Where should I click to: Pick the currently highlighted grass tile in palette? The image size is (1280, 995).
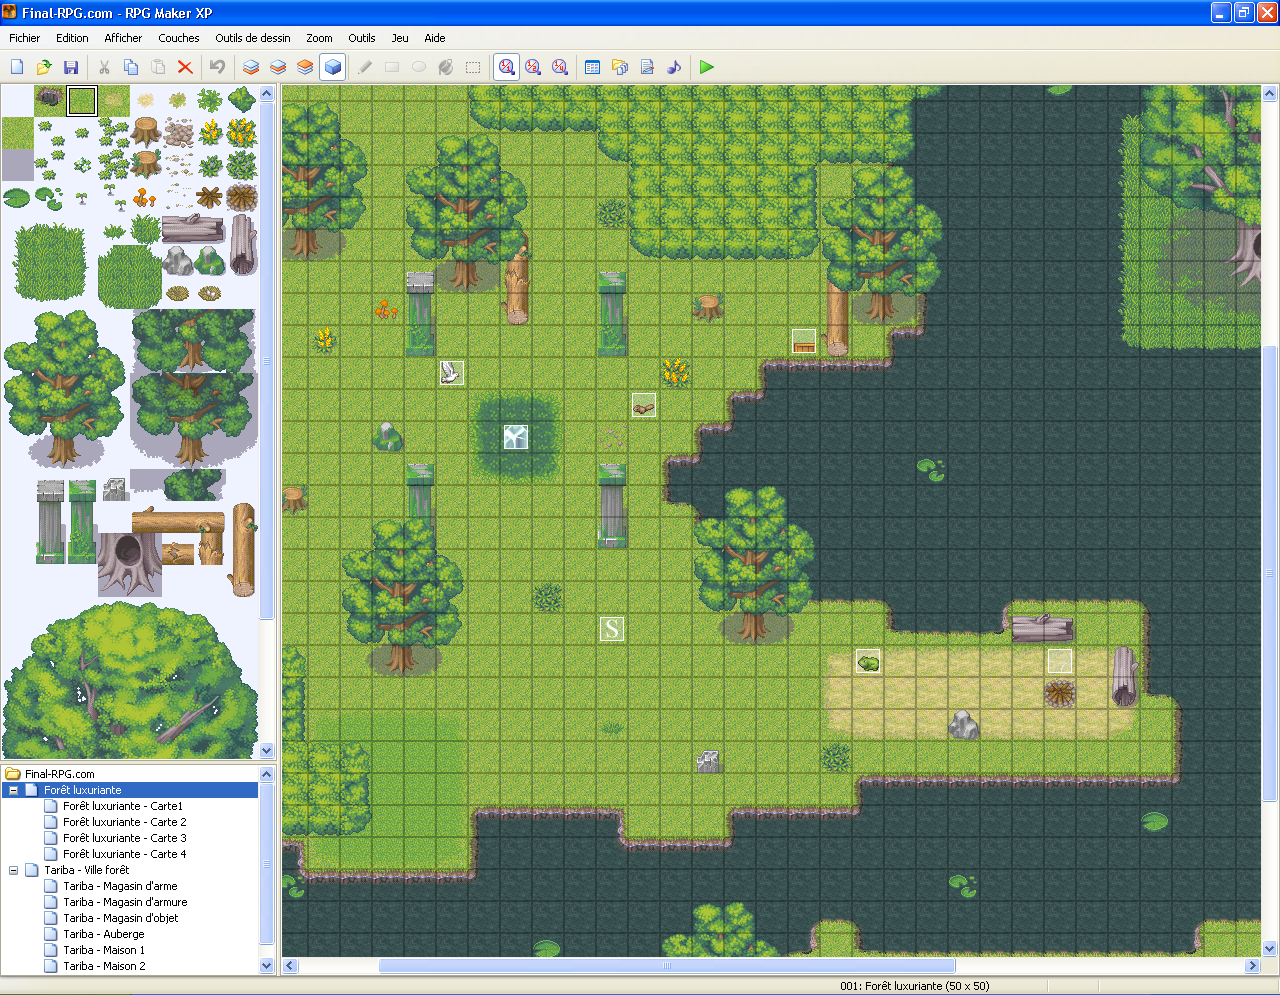click(82, 101)
